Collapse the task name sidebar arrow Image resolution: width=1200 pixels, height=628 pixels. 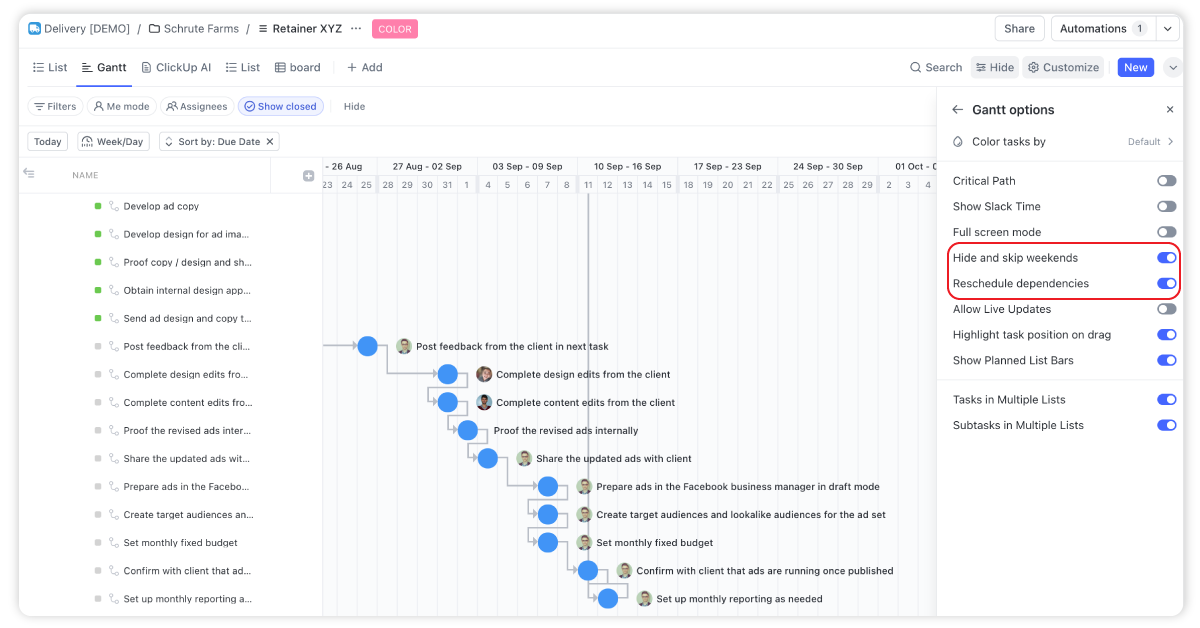[x=28, y=174]
